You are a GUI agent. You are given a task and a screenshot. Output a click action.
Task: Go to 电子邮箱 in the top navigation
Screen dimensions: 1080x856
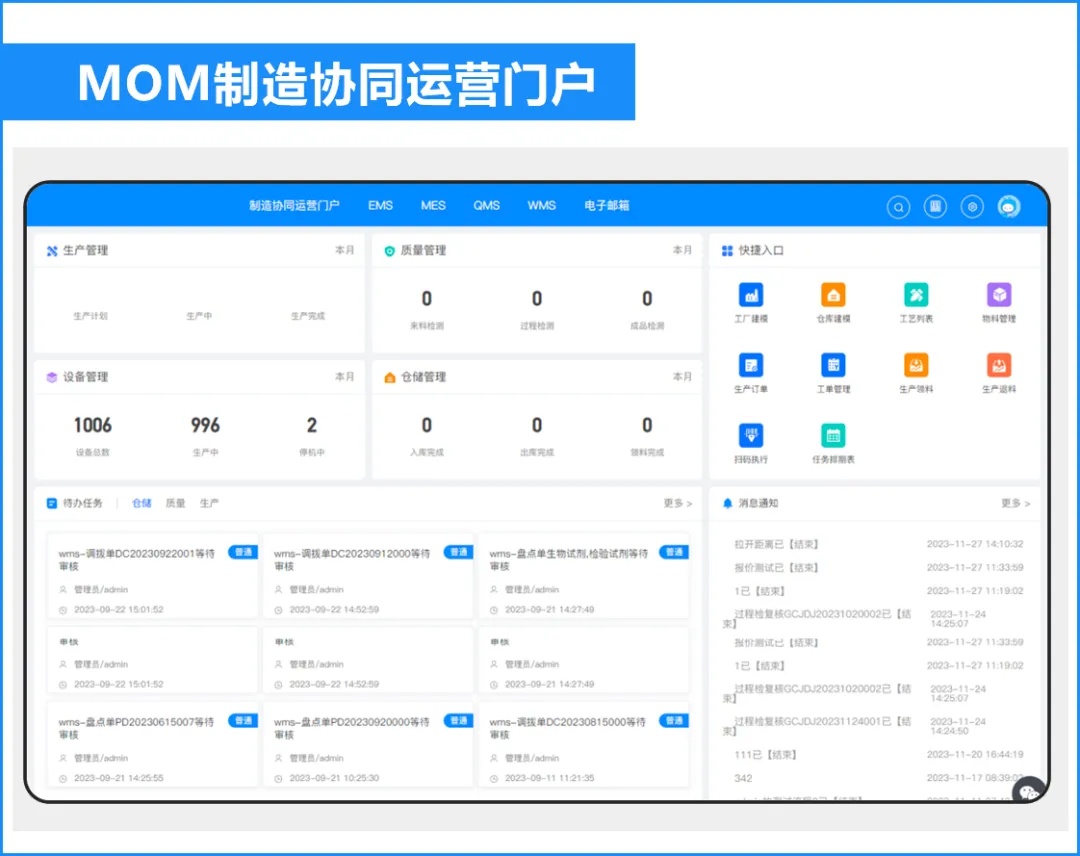click(x=607, y=206)
